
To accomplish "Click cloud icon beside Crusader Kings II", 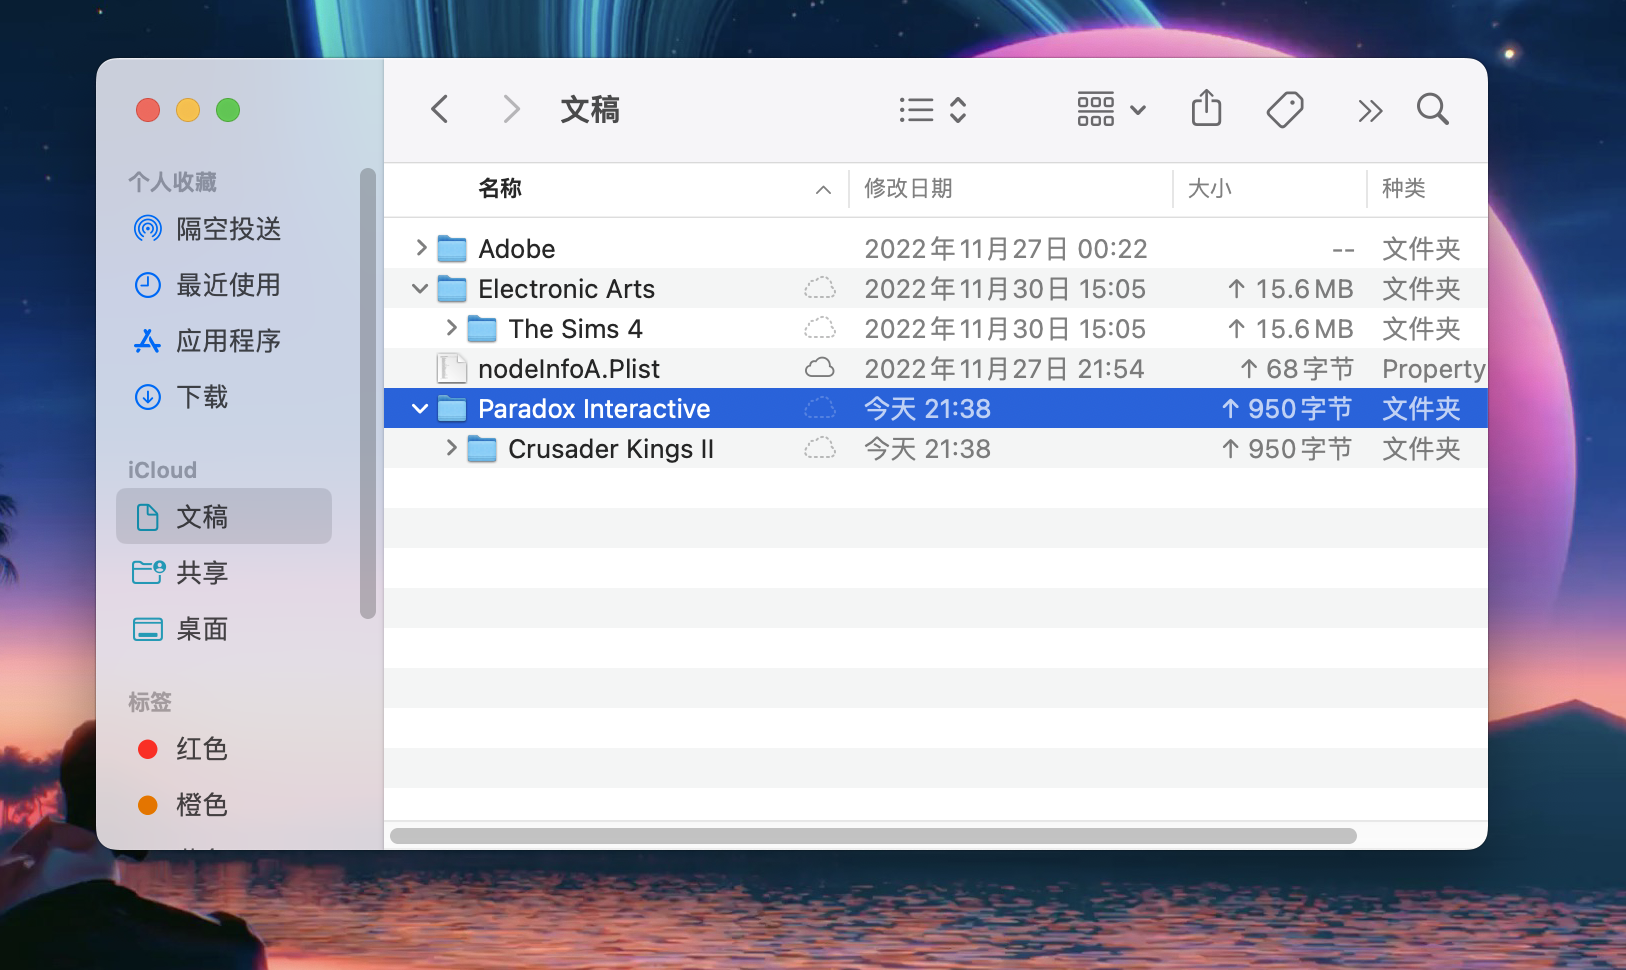I will tap(820, 448).
